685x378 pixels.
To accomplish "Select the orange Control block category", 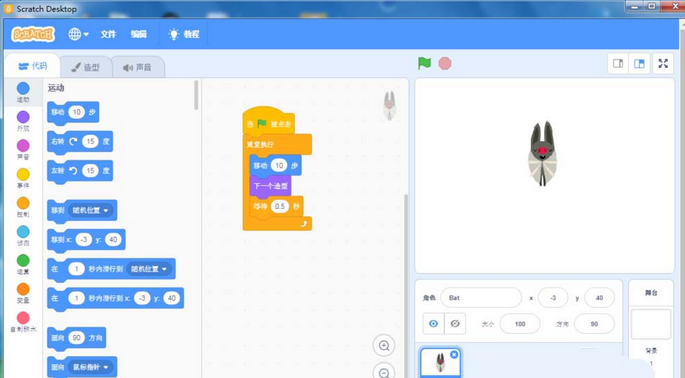I will (x=23, y=207).
